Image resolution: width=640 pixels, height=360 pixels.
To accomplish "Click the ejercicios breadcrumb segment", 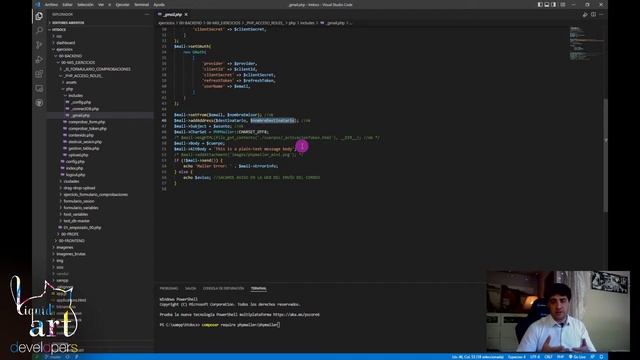I will (x=166, y=23).
